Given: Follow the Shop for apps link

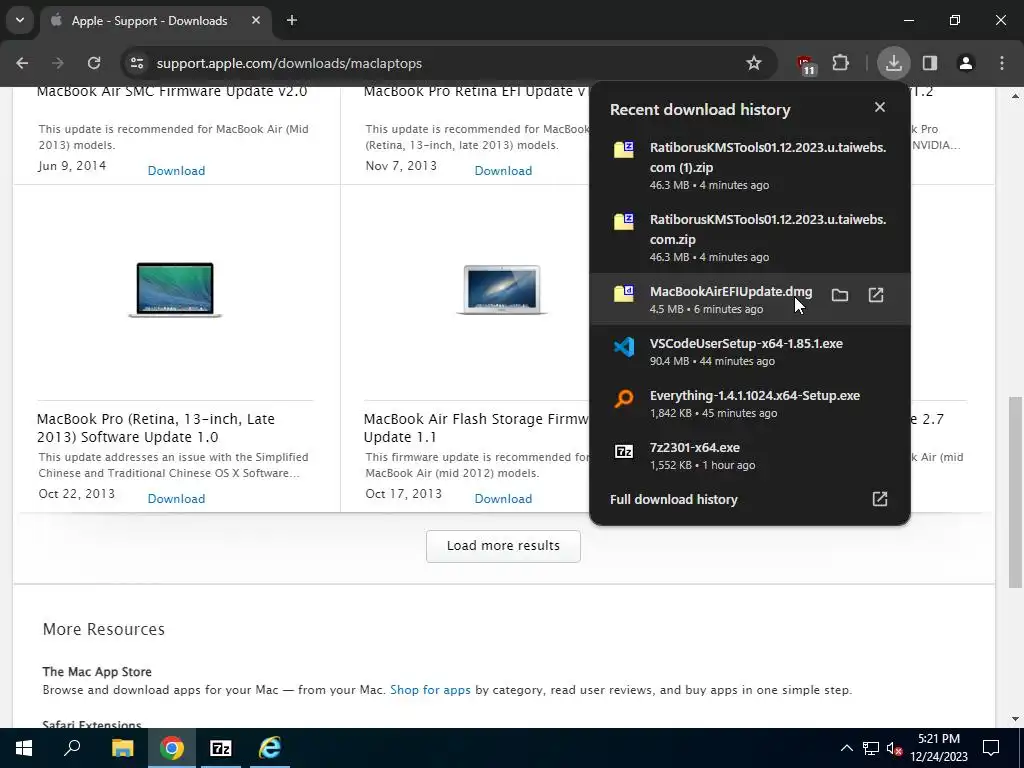Looking at the screenshot, I should (x=430, y=690).
